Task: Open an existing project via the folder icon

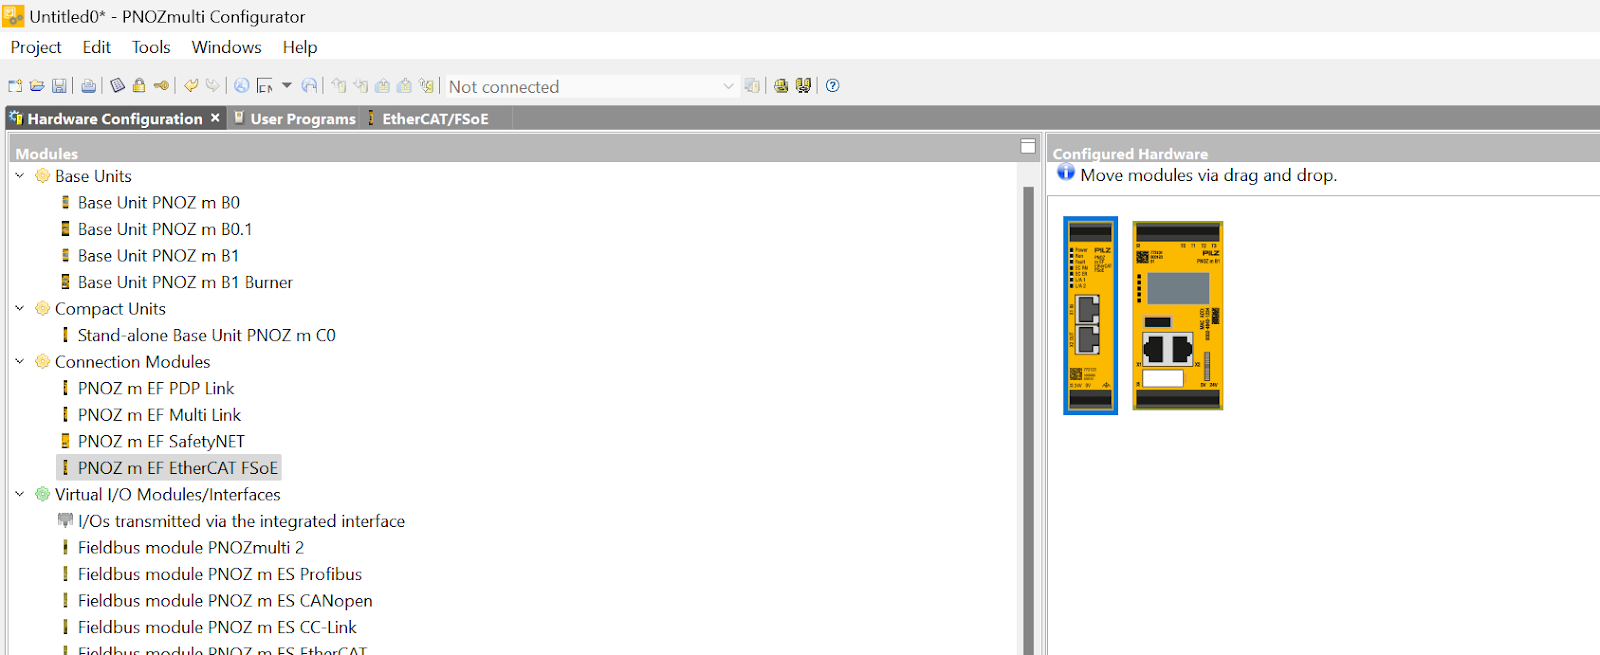Action: click(x=37, y=86)
